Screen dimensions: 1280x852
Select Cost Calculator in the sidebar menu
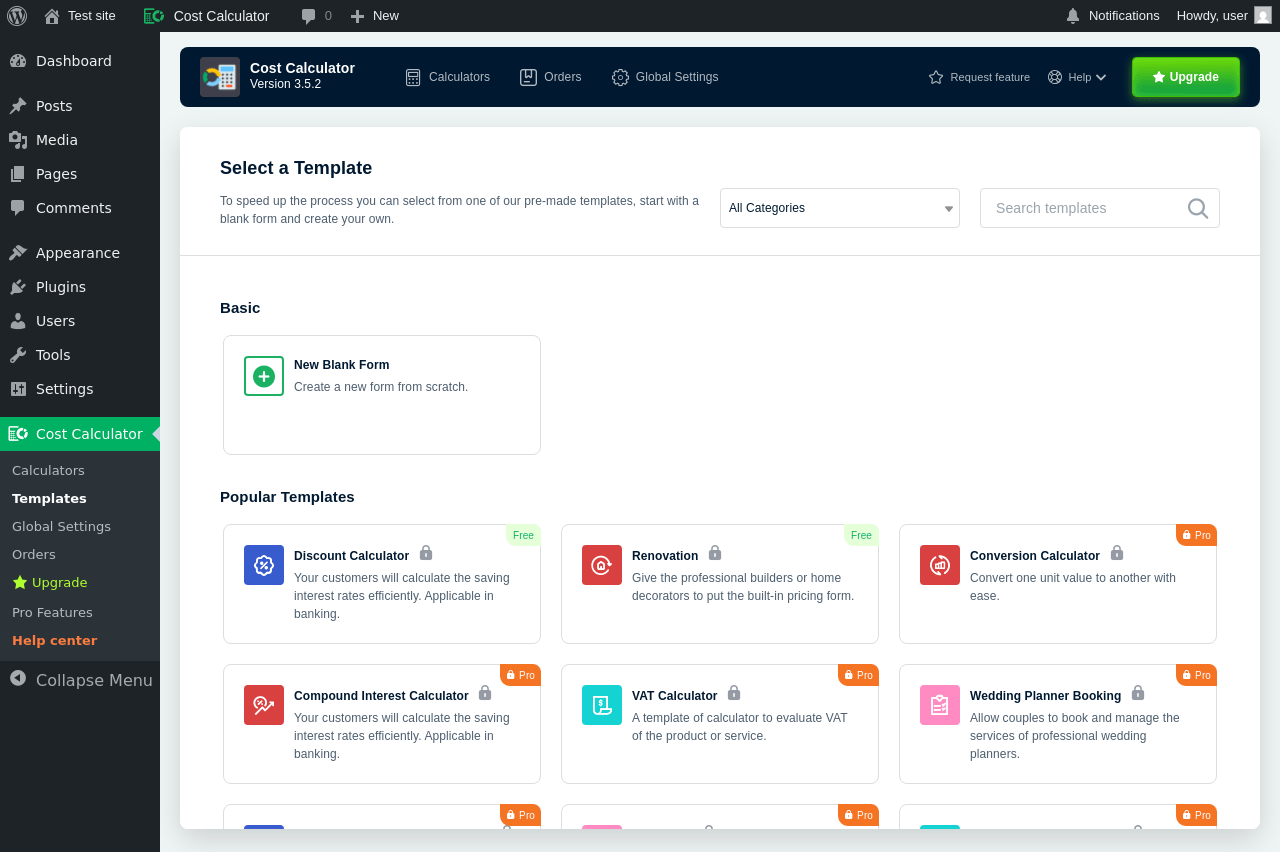[80, 434]
